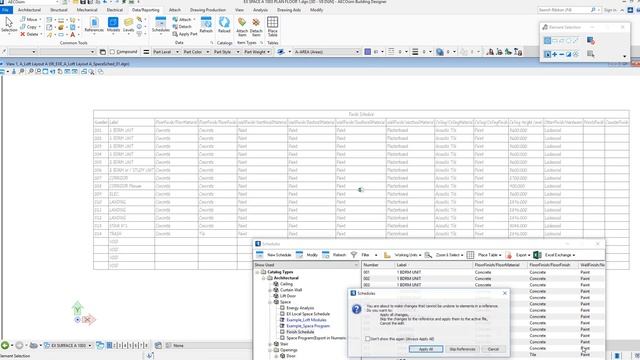Click Modify in Schedules window toolbar
The image size is (640, 360).
(307, 255)
